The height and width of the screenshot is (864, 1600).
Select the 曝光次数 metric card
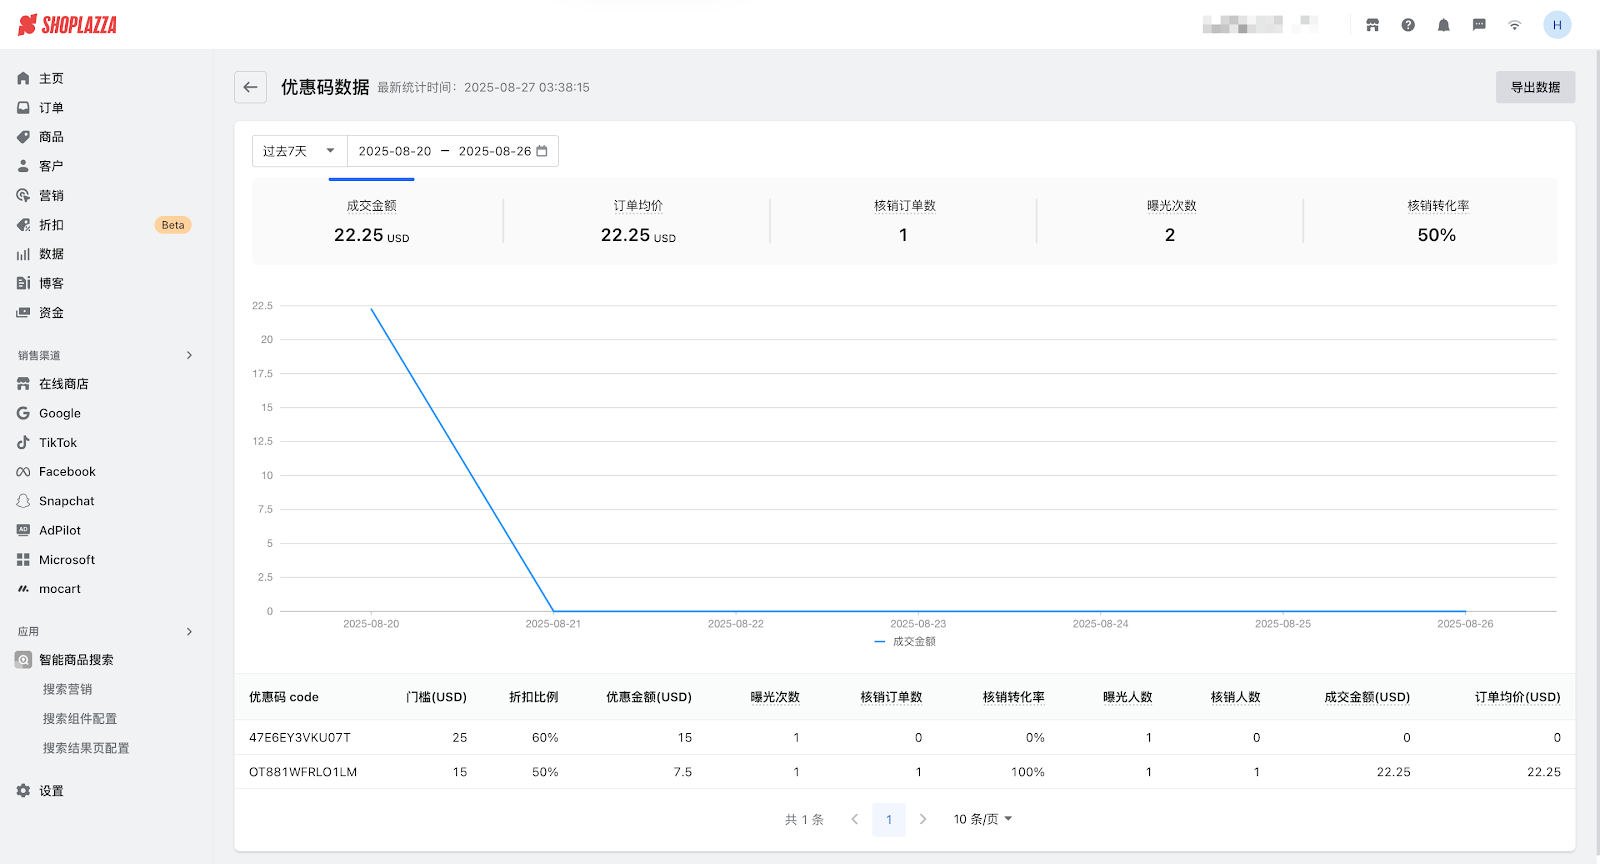[x=1171, y=221]
